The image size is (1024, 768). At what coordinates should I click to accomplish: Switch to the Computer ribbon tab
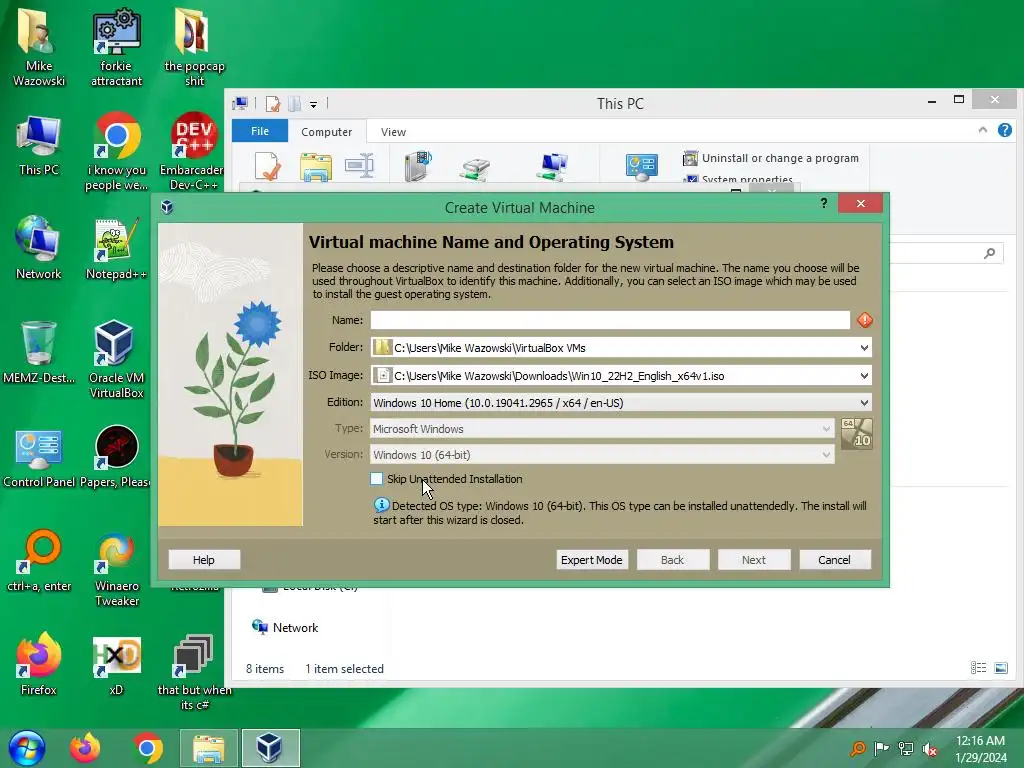[x=327, y=132]
